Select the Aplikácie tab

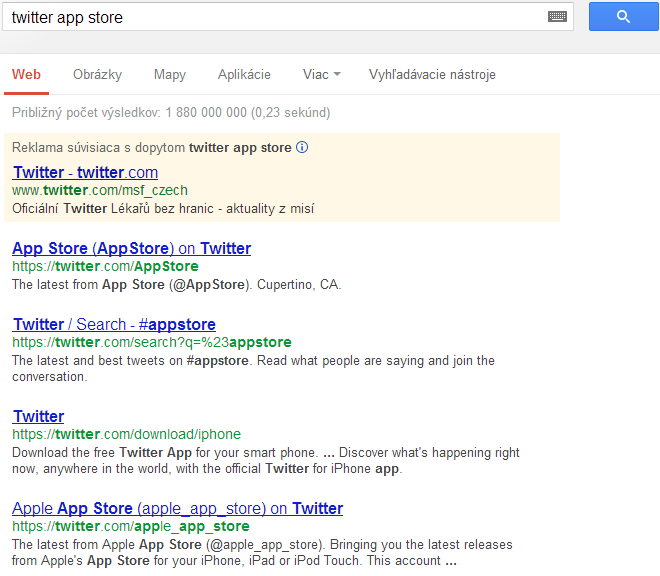244,75
